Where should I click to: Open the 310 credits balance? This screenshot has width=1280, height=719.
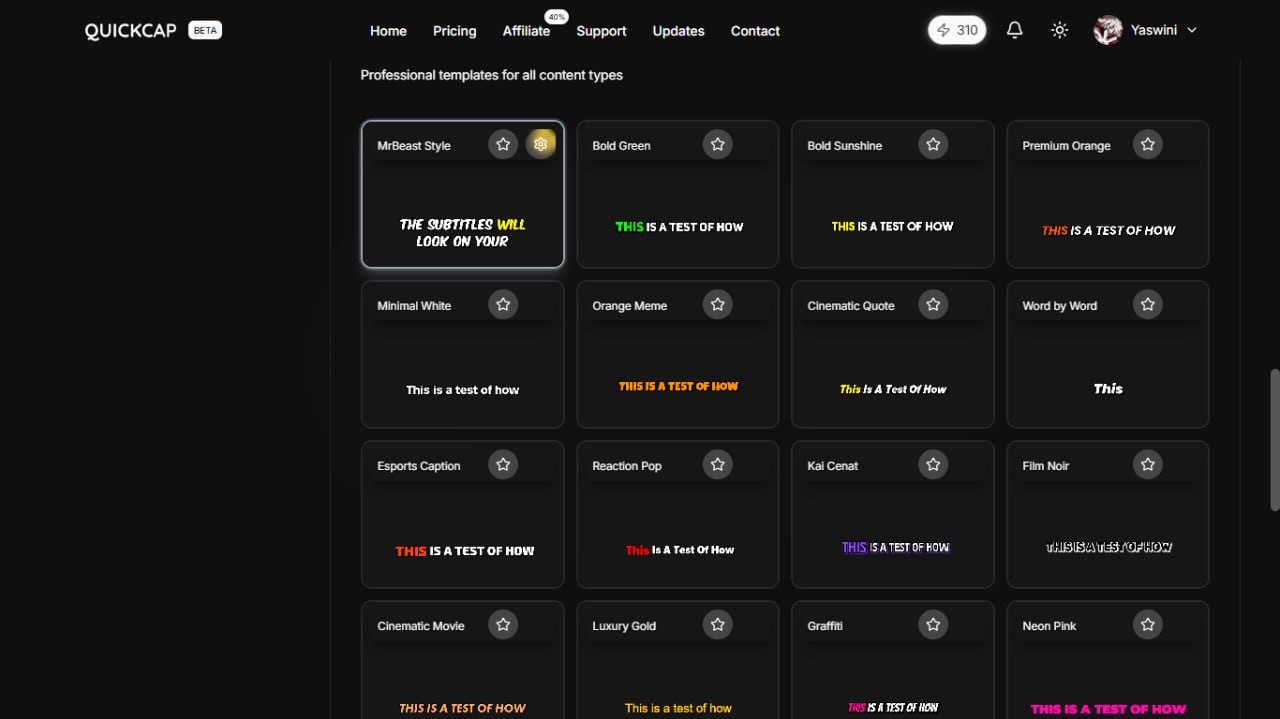pos(957,30)
